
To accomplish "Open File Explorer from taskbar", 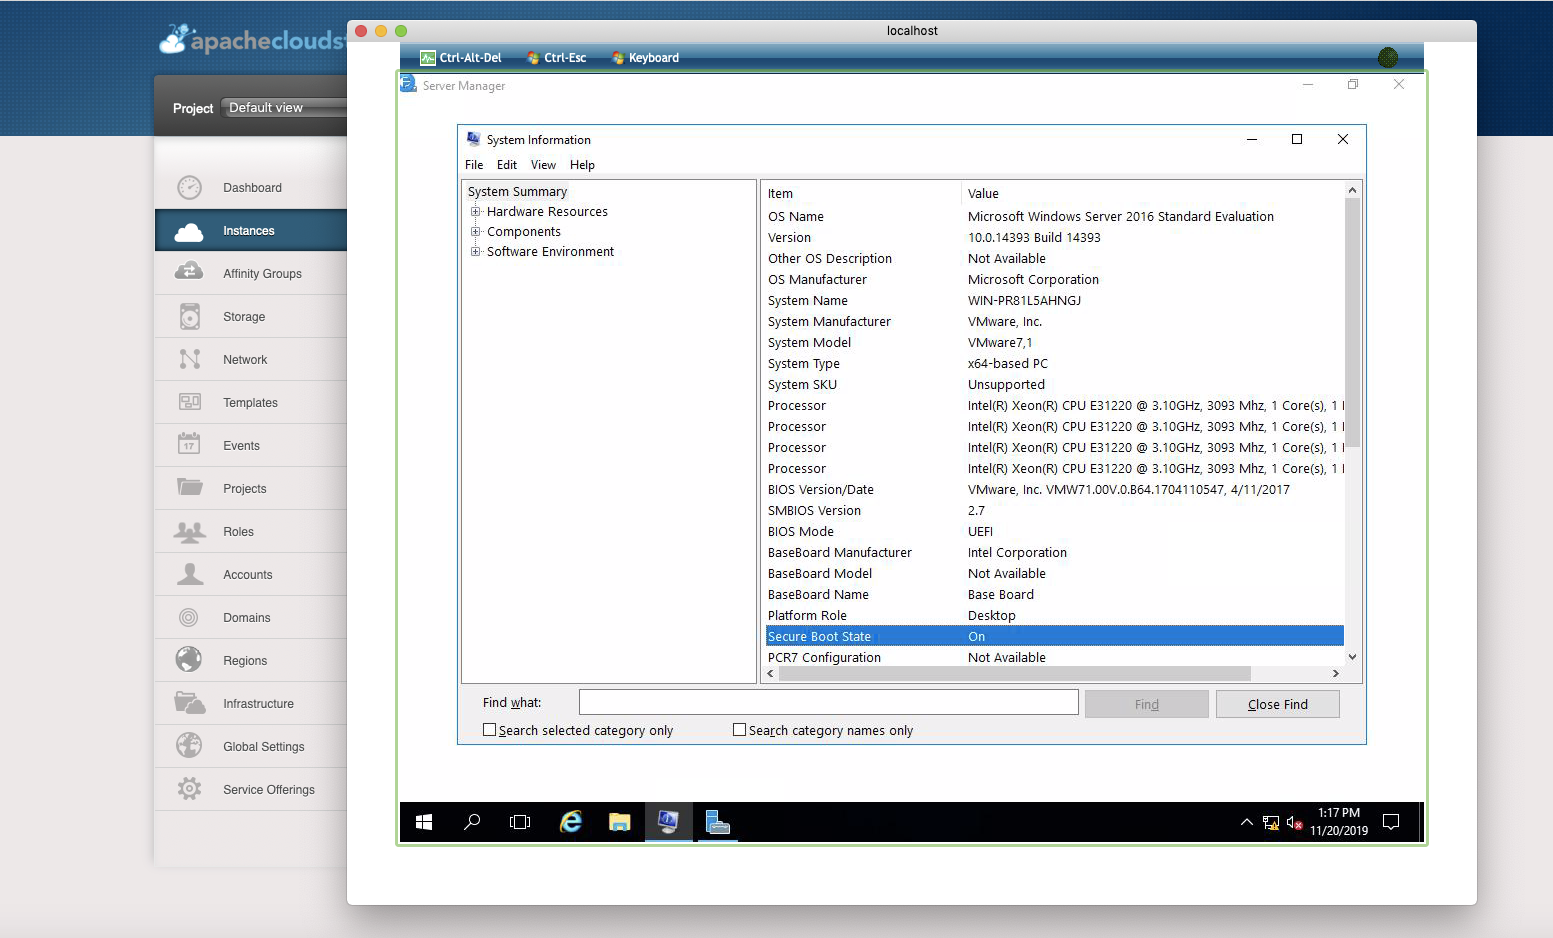I will tap(620, 822).
